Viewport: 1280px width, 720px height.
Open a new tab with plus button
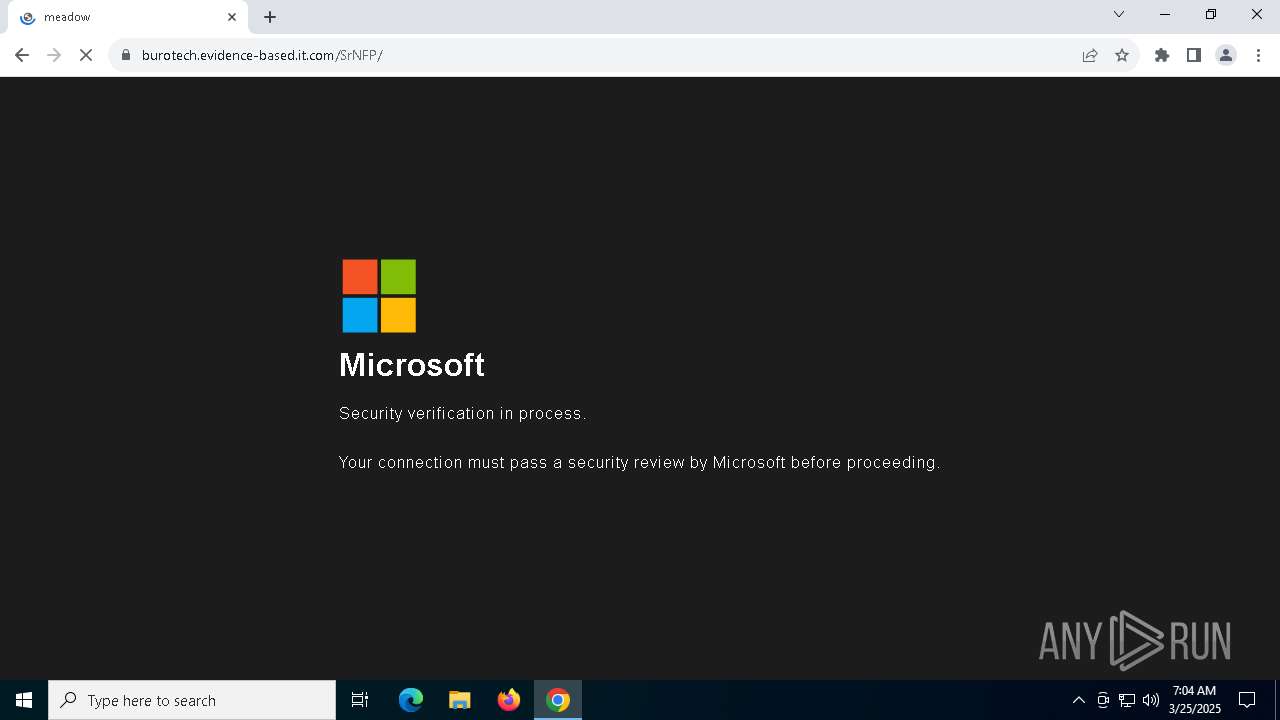(x=270, y=17)
